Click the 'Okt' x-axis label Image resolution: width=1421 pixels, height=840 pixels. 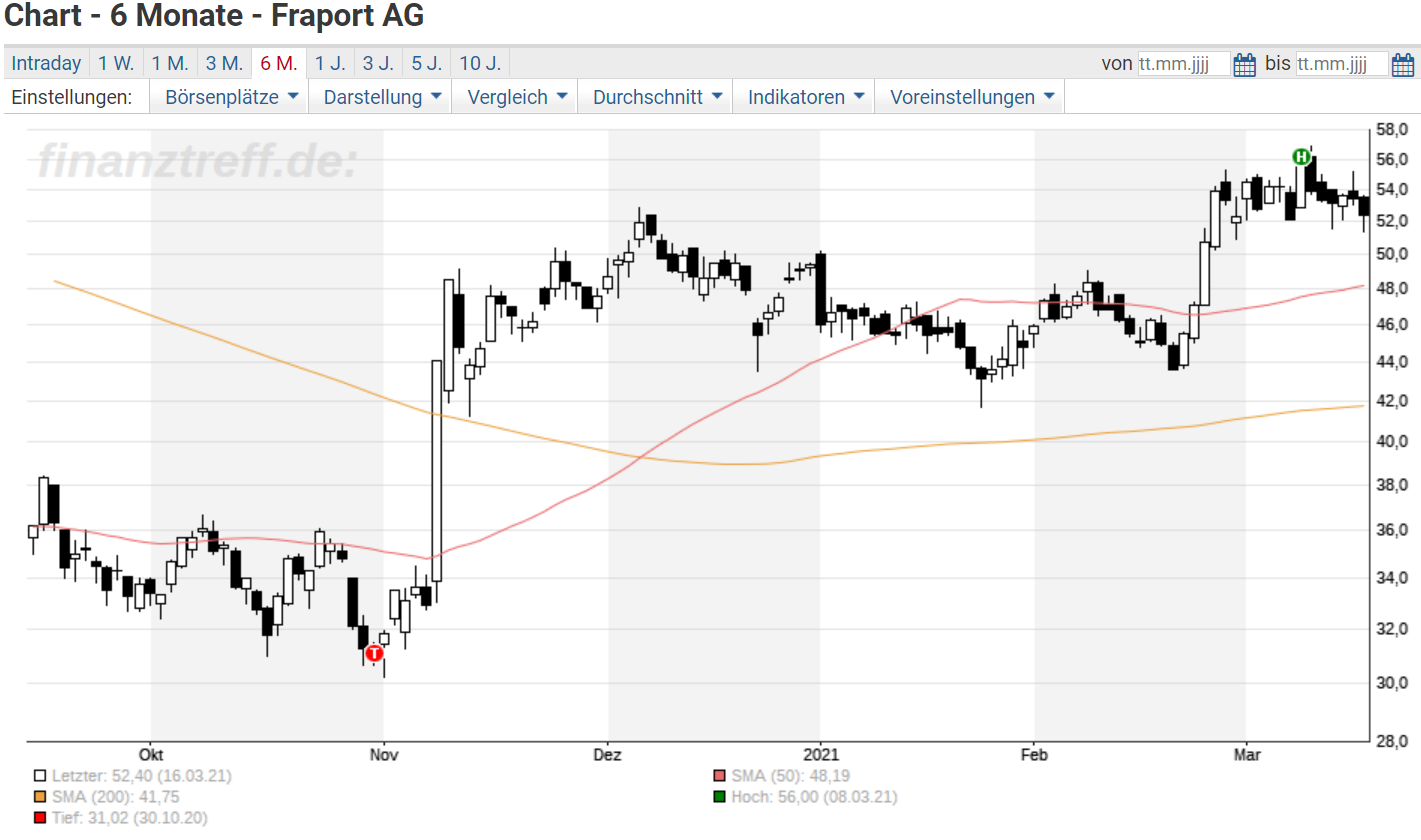151,754
